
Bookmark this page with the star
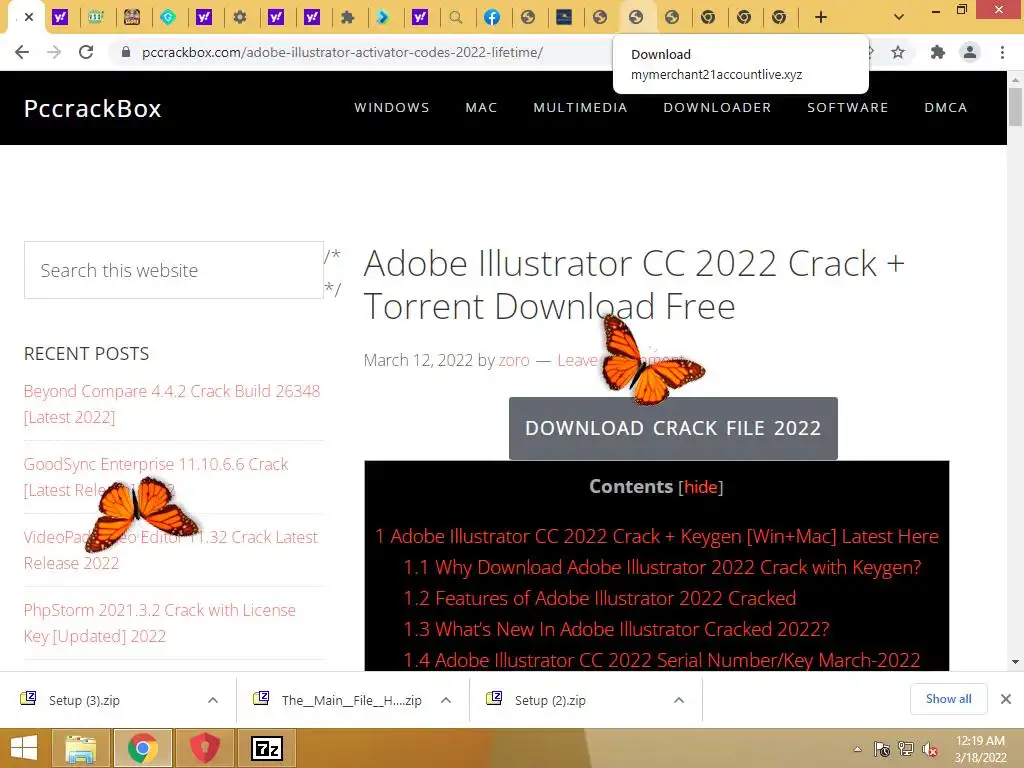tap(898, 52)
